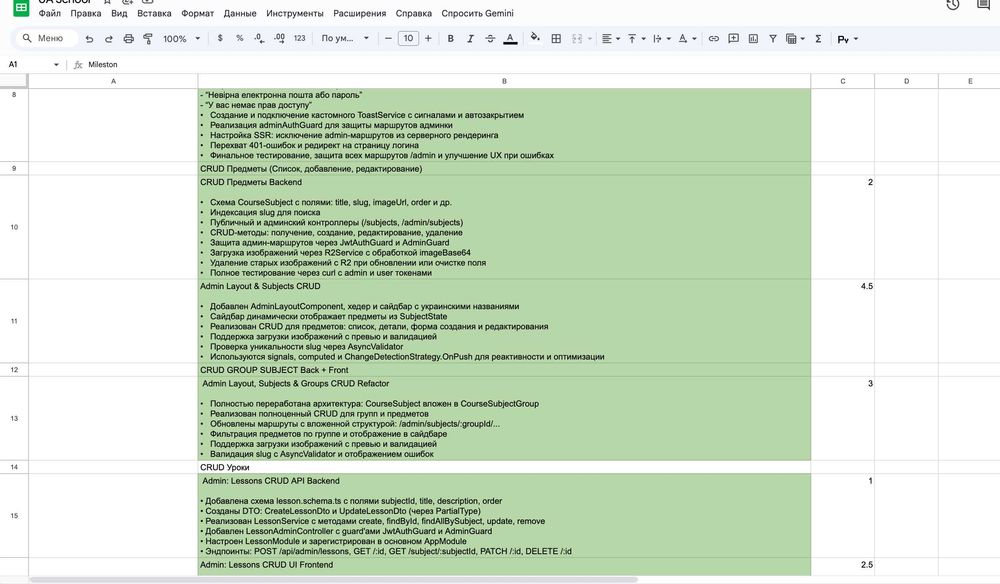The image size is (1000, 584).
Task: Increase decimal places
Action: click(279, 38)
